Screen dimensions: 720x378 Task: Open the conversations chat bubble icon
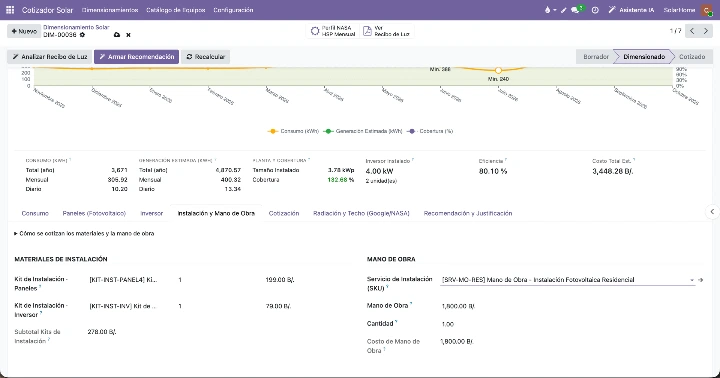(x=575, y=10)
